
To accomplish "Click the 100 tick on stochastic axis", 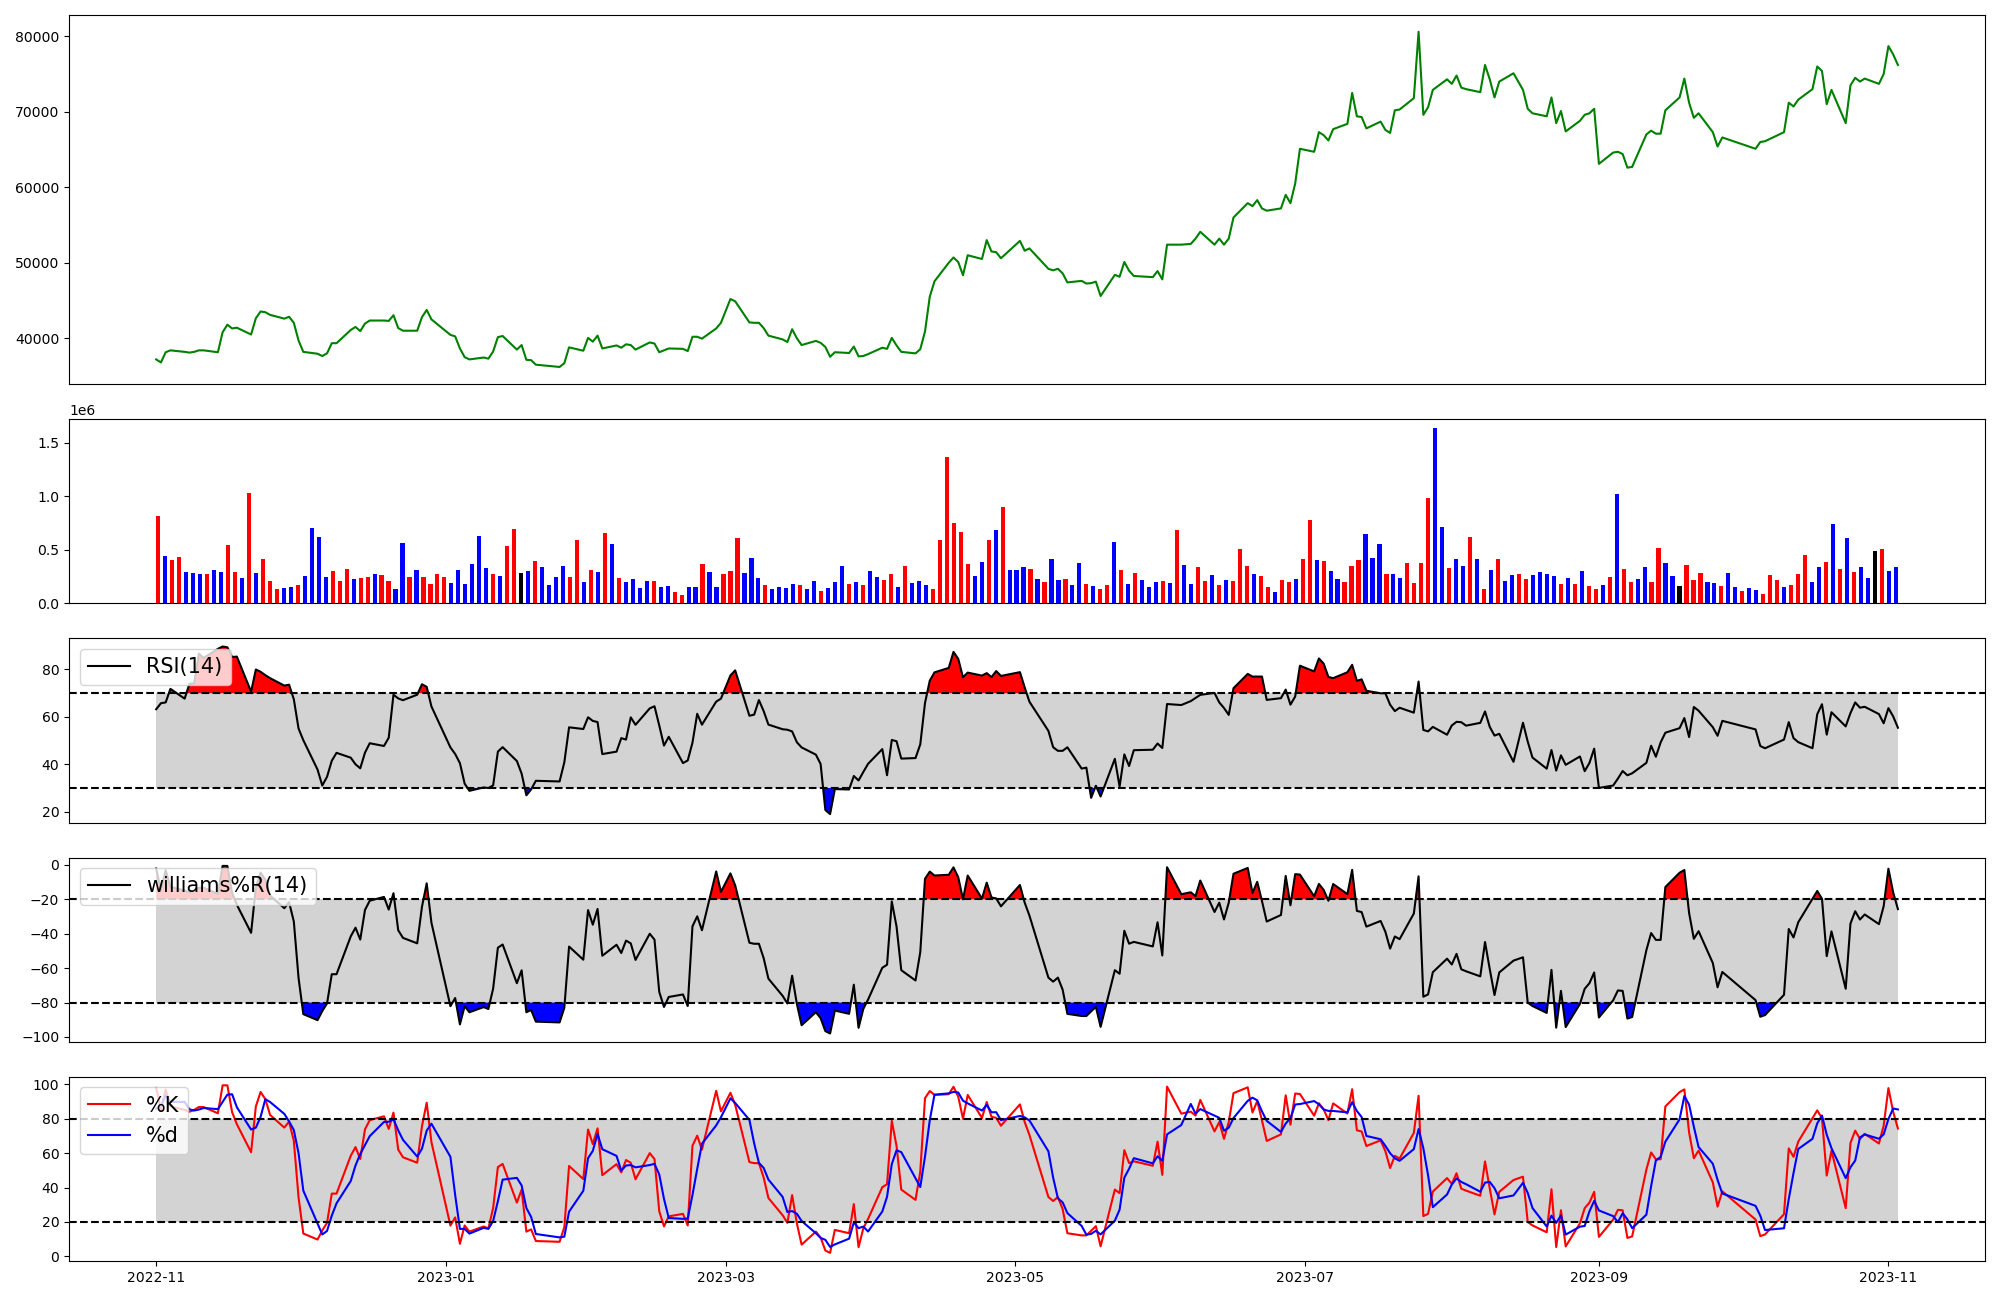I will click(47, 1085).
